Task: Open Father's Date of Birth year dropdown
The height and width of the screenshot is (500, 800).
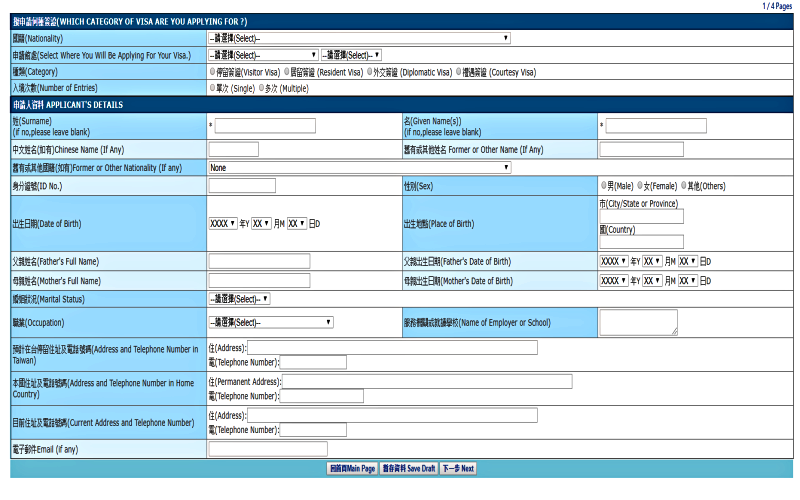Action: pyautogui.click(x=614, y=261)
